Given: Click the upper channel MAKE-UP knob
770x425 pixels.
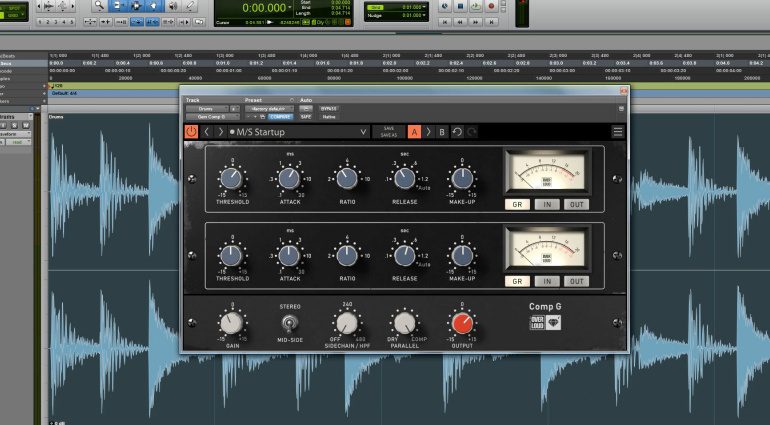Looking at the screenshot, I should pos(462,179).
